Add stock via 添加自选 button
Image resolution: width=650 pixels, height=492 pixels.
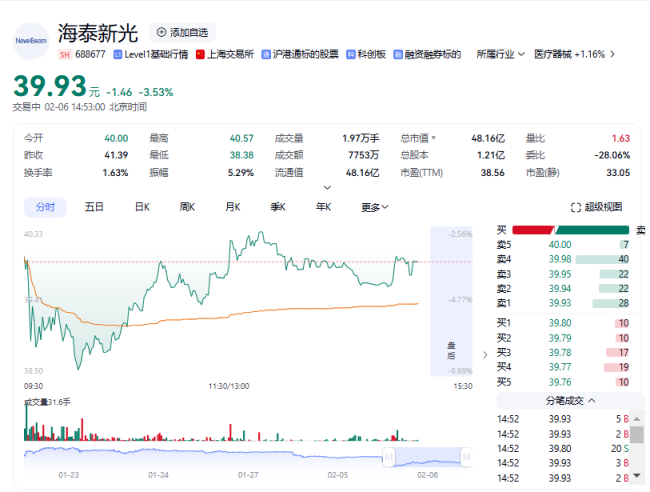coord(182,32)
